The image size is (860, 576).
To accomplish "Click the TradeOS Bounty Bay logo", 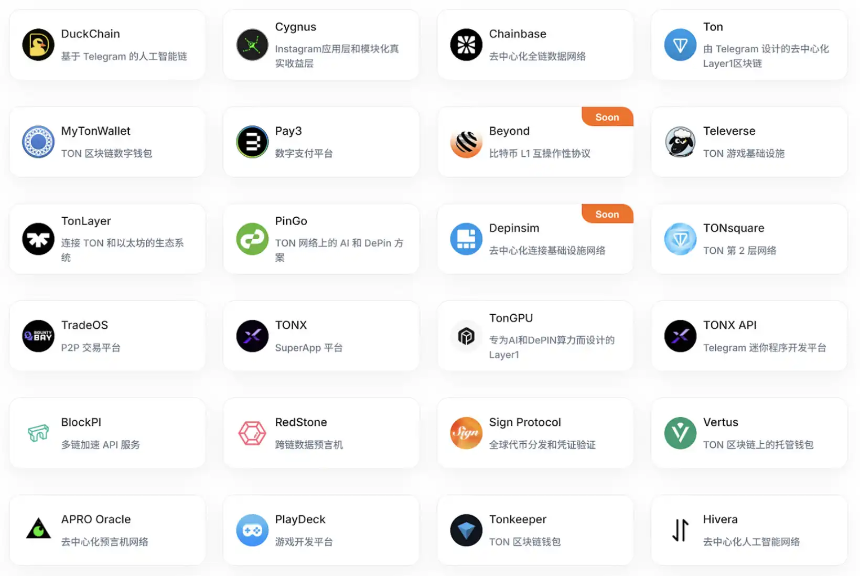I will pos(38,336).
